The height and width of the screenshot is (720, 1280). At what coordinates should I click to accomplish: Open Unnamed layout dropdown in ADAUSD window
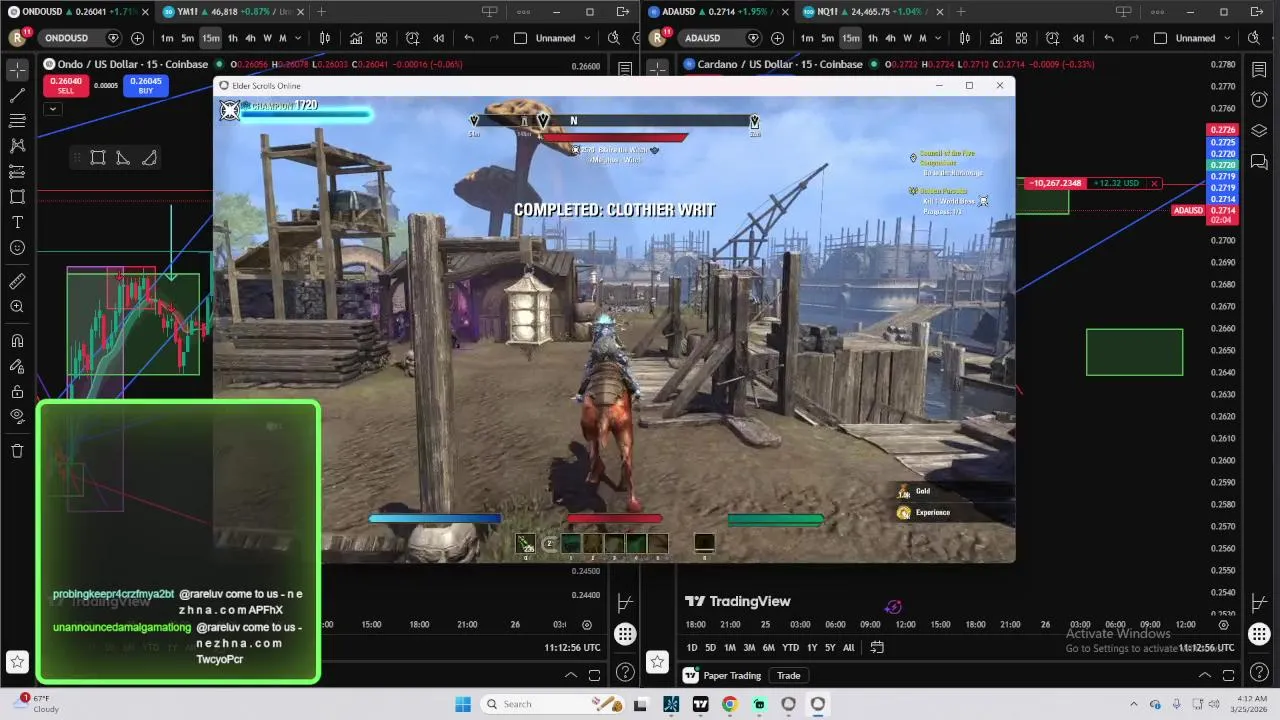coord(1195,38)
